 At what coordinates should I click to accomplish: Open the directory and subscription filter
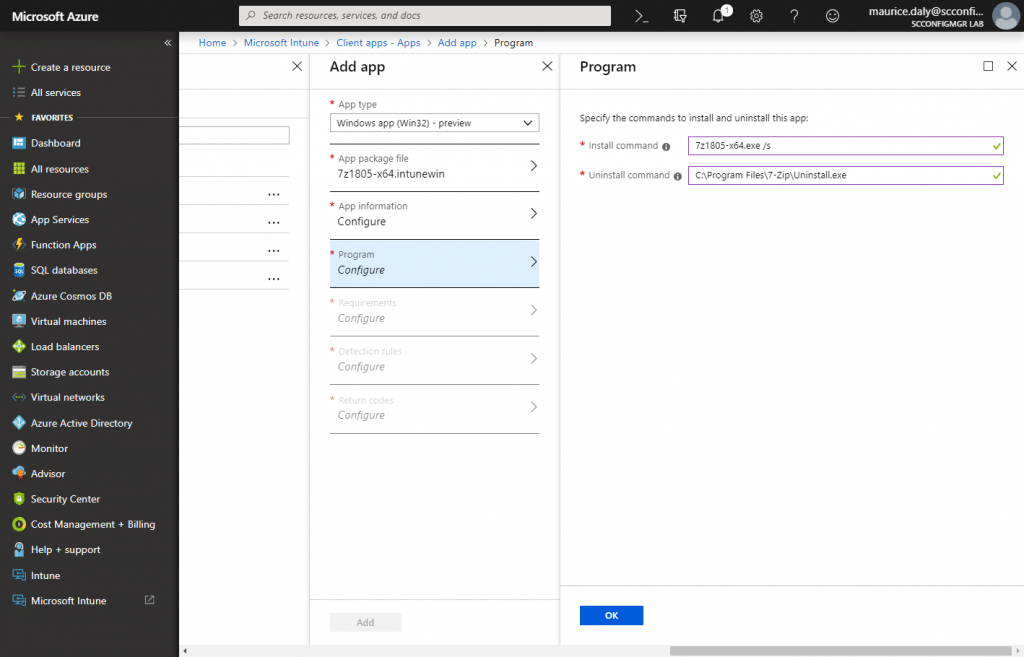pos(679,16)
